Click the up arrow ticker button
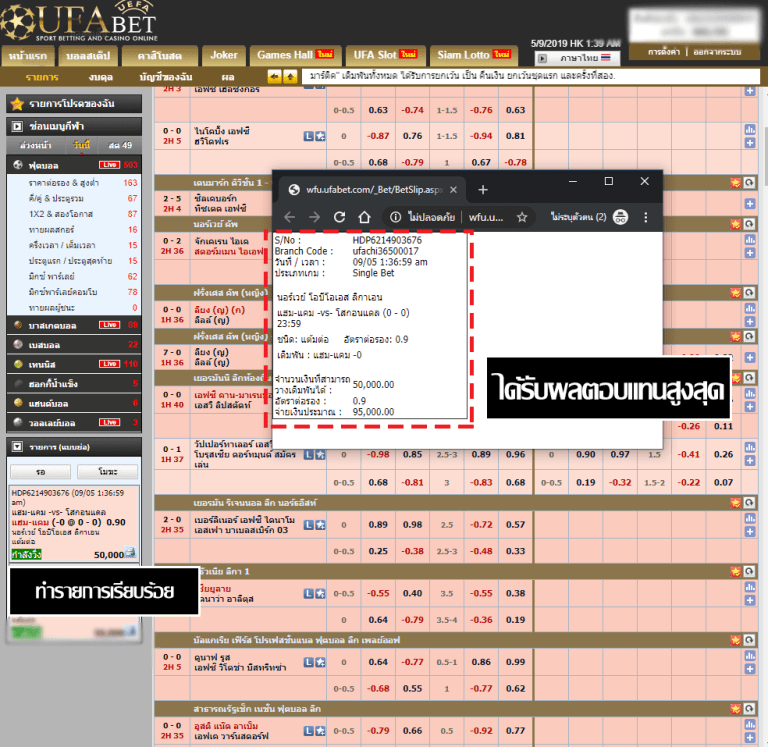768x747 pixels. click(x=290, y=76)
